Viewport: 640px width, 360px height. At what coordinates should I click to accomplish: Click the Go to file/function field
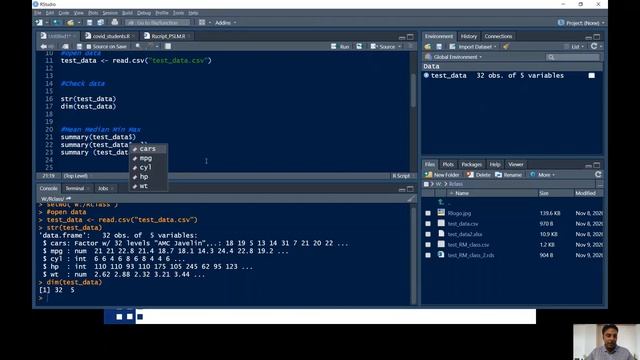tap(157, 22)
